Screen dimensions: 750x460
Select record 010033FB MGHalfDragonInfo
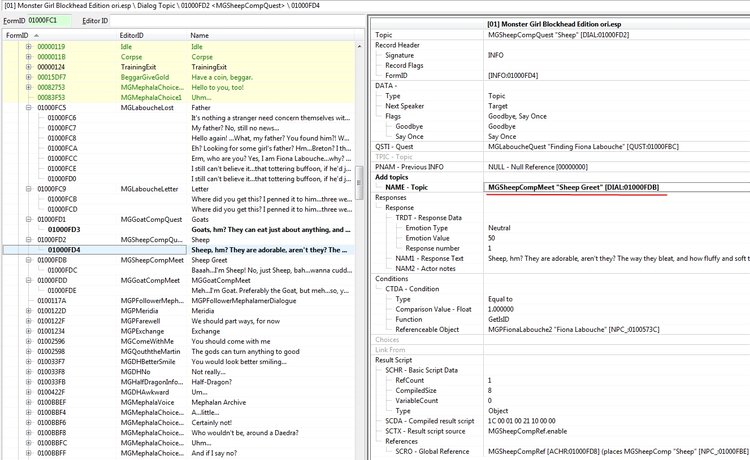pyautogui.click(x=179, y=382)
